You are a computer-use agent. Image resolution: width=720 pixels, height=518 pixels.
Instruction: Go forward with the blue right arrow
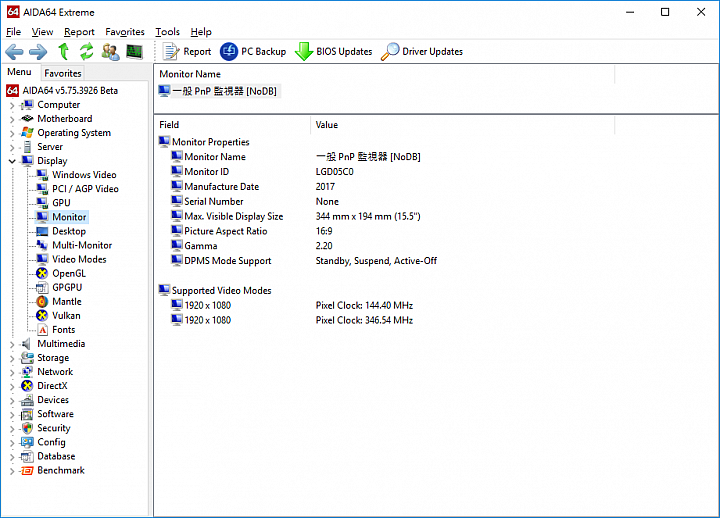[x=38, y=51]
